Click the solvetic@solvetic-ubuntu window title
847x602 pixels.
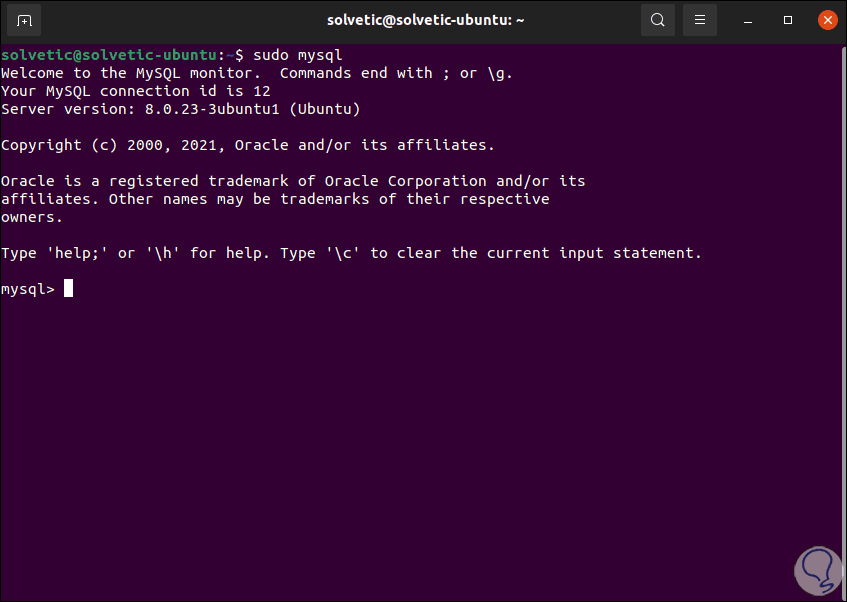point(423,20)
